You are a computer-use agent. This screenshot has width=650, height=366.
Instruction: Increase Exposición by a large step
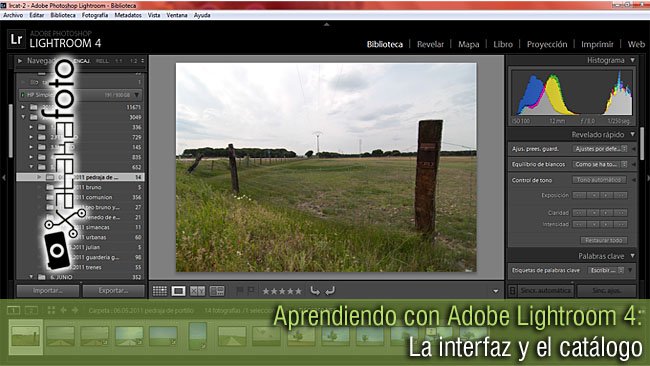click(621, 195)
